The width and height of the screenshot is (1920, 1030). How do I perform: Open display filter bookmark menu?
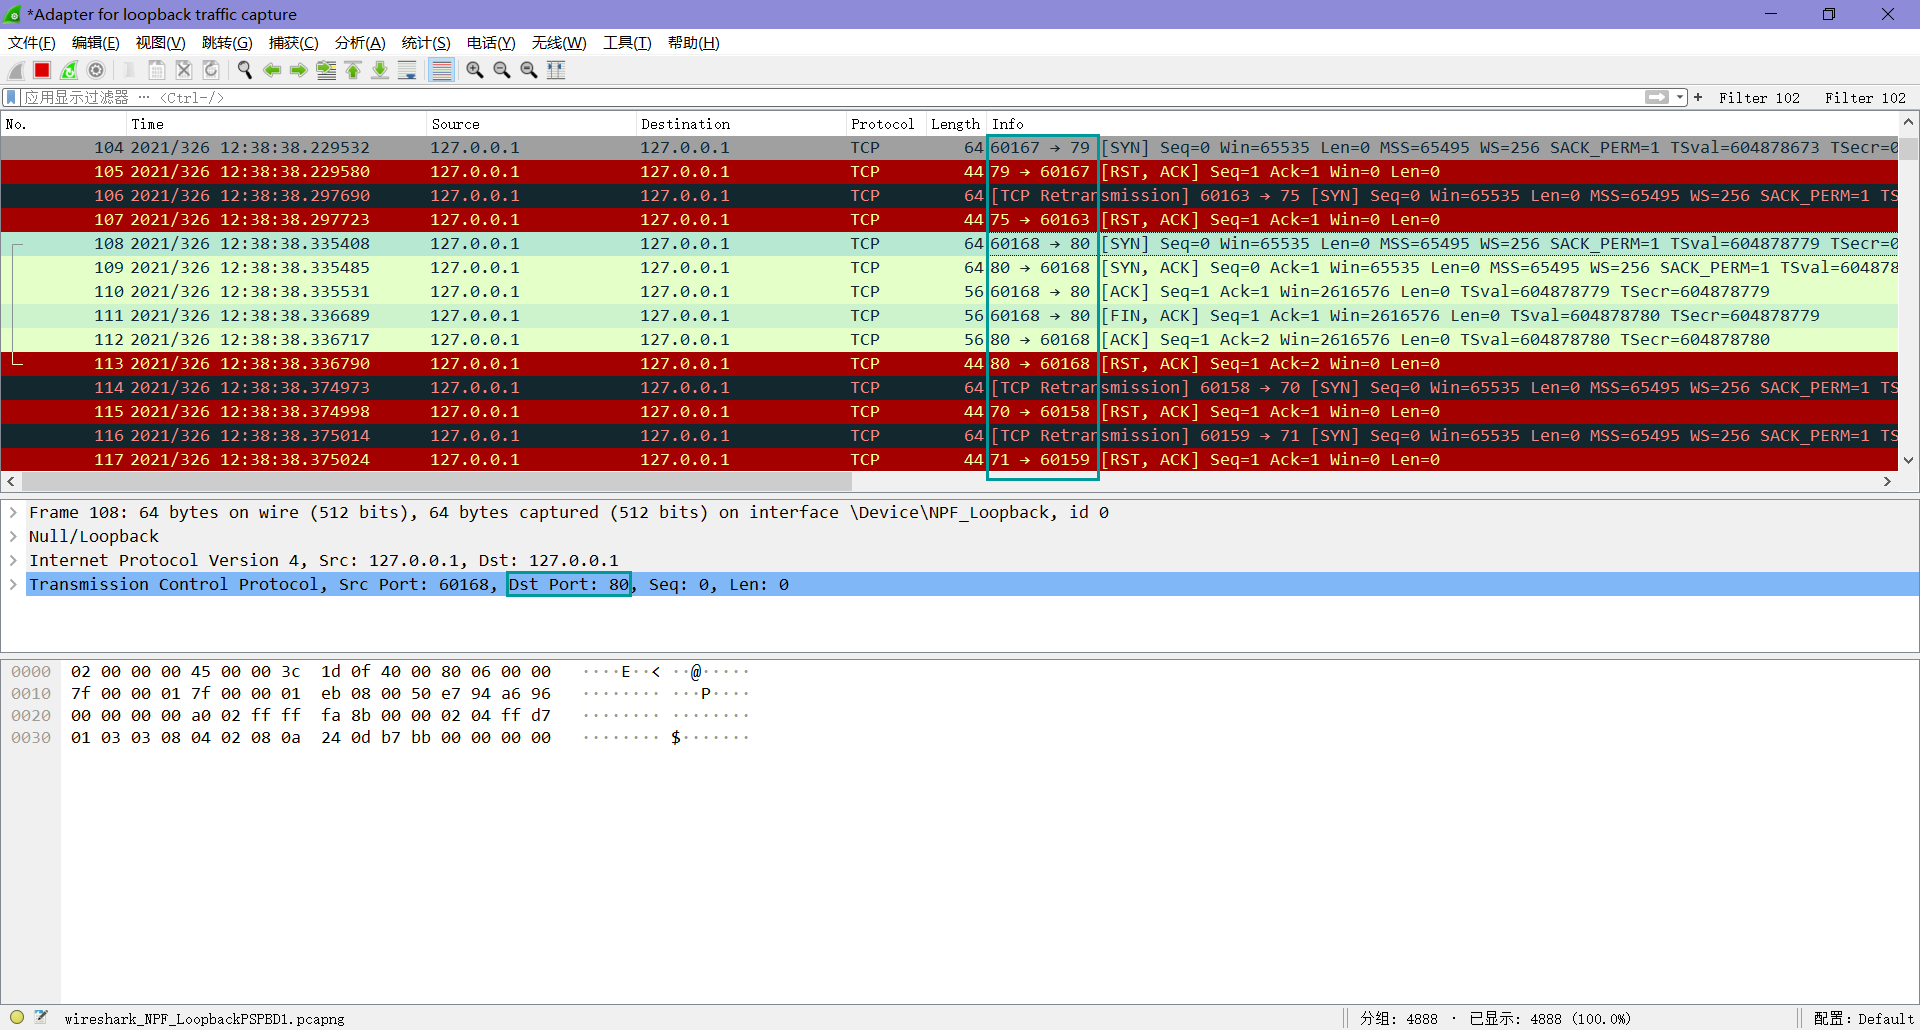click(x=11, y=97)
